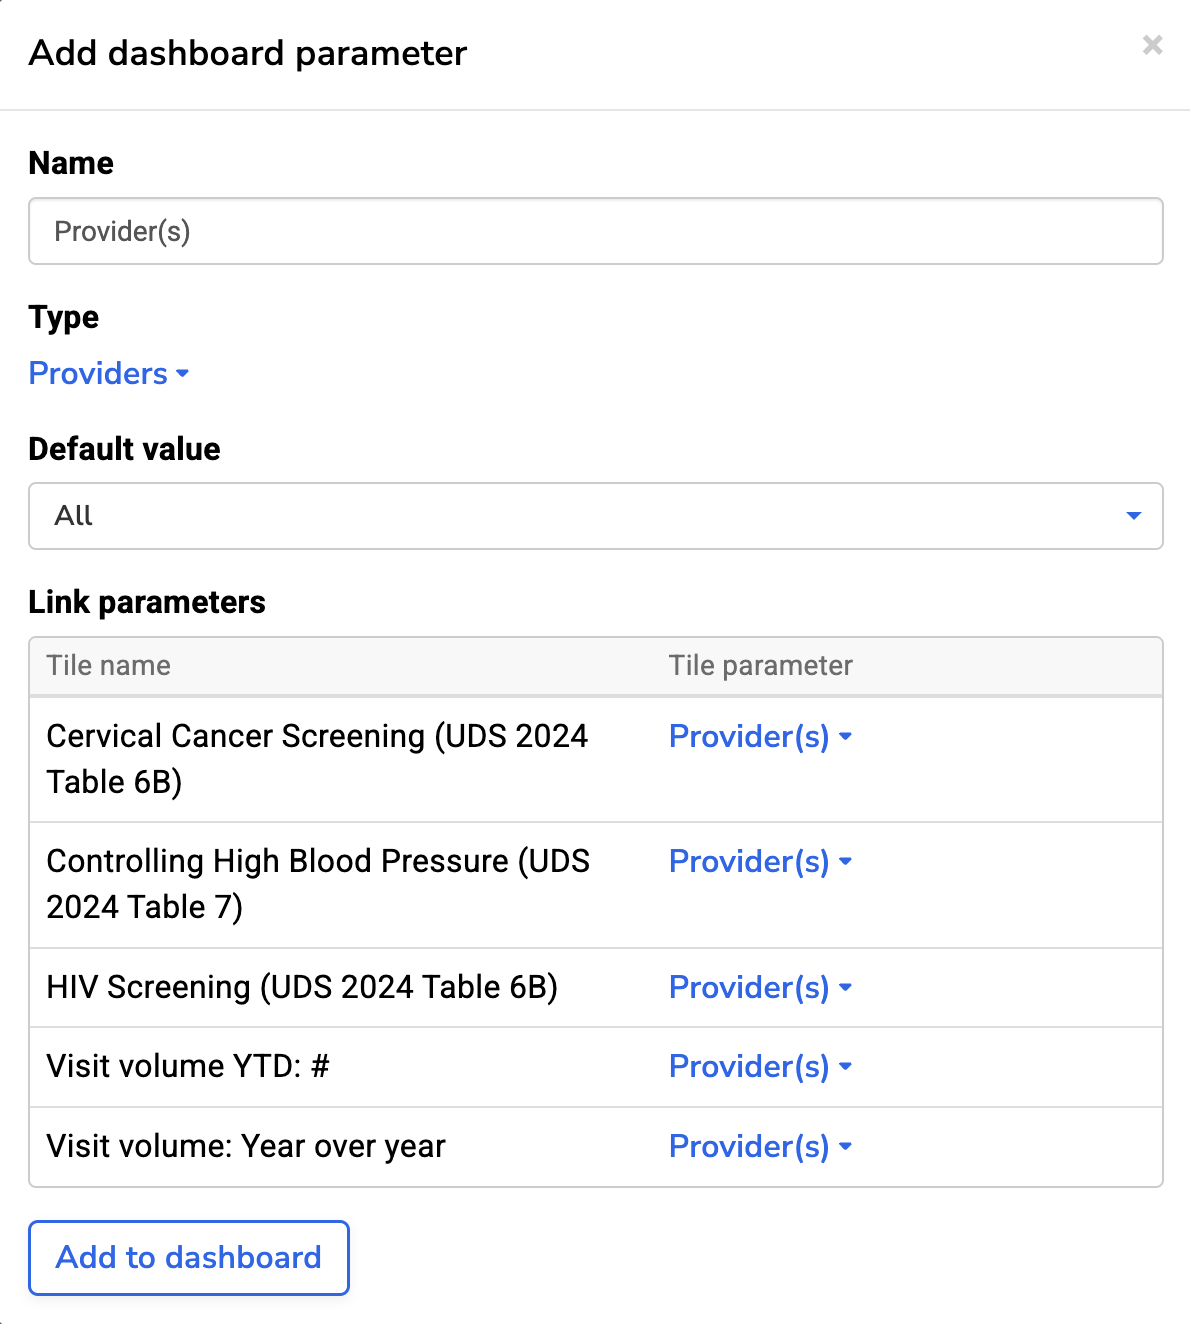Open Visit volume YTD parameter dropdown
The width and height of the screenshot is (1190, 1324).
tap(760, 1067)
